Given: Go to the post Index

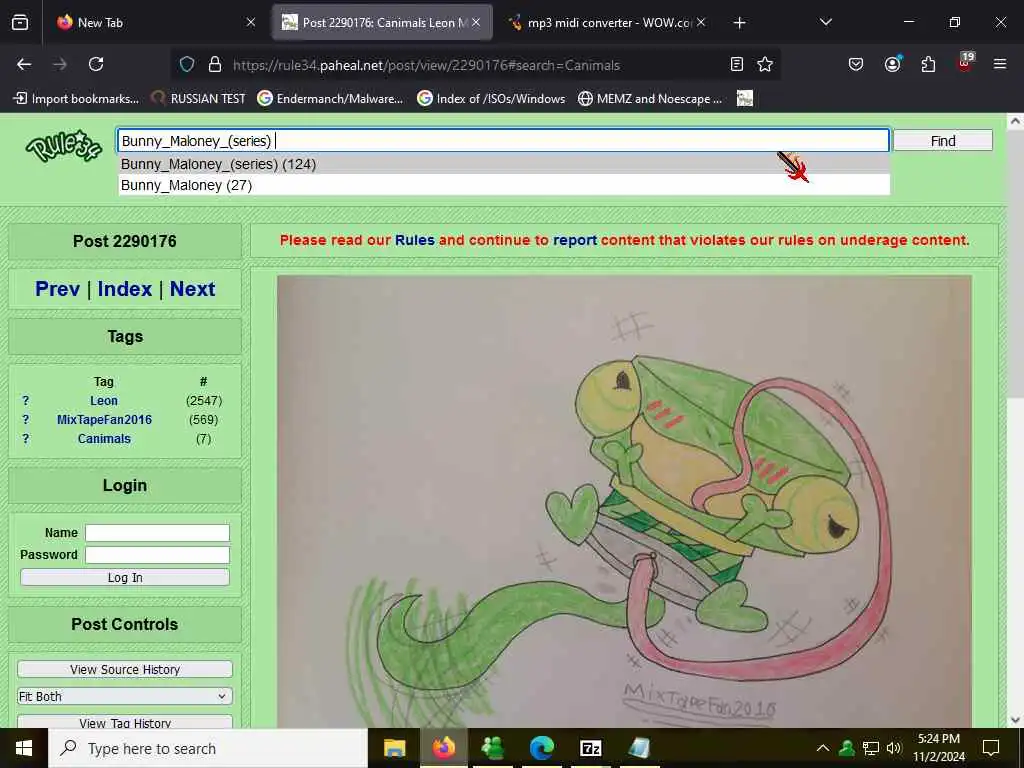Looking at the screenshot, I should (125, 289).
